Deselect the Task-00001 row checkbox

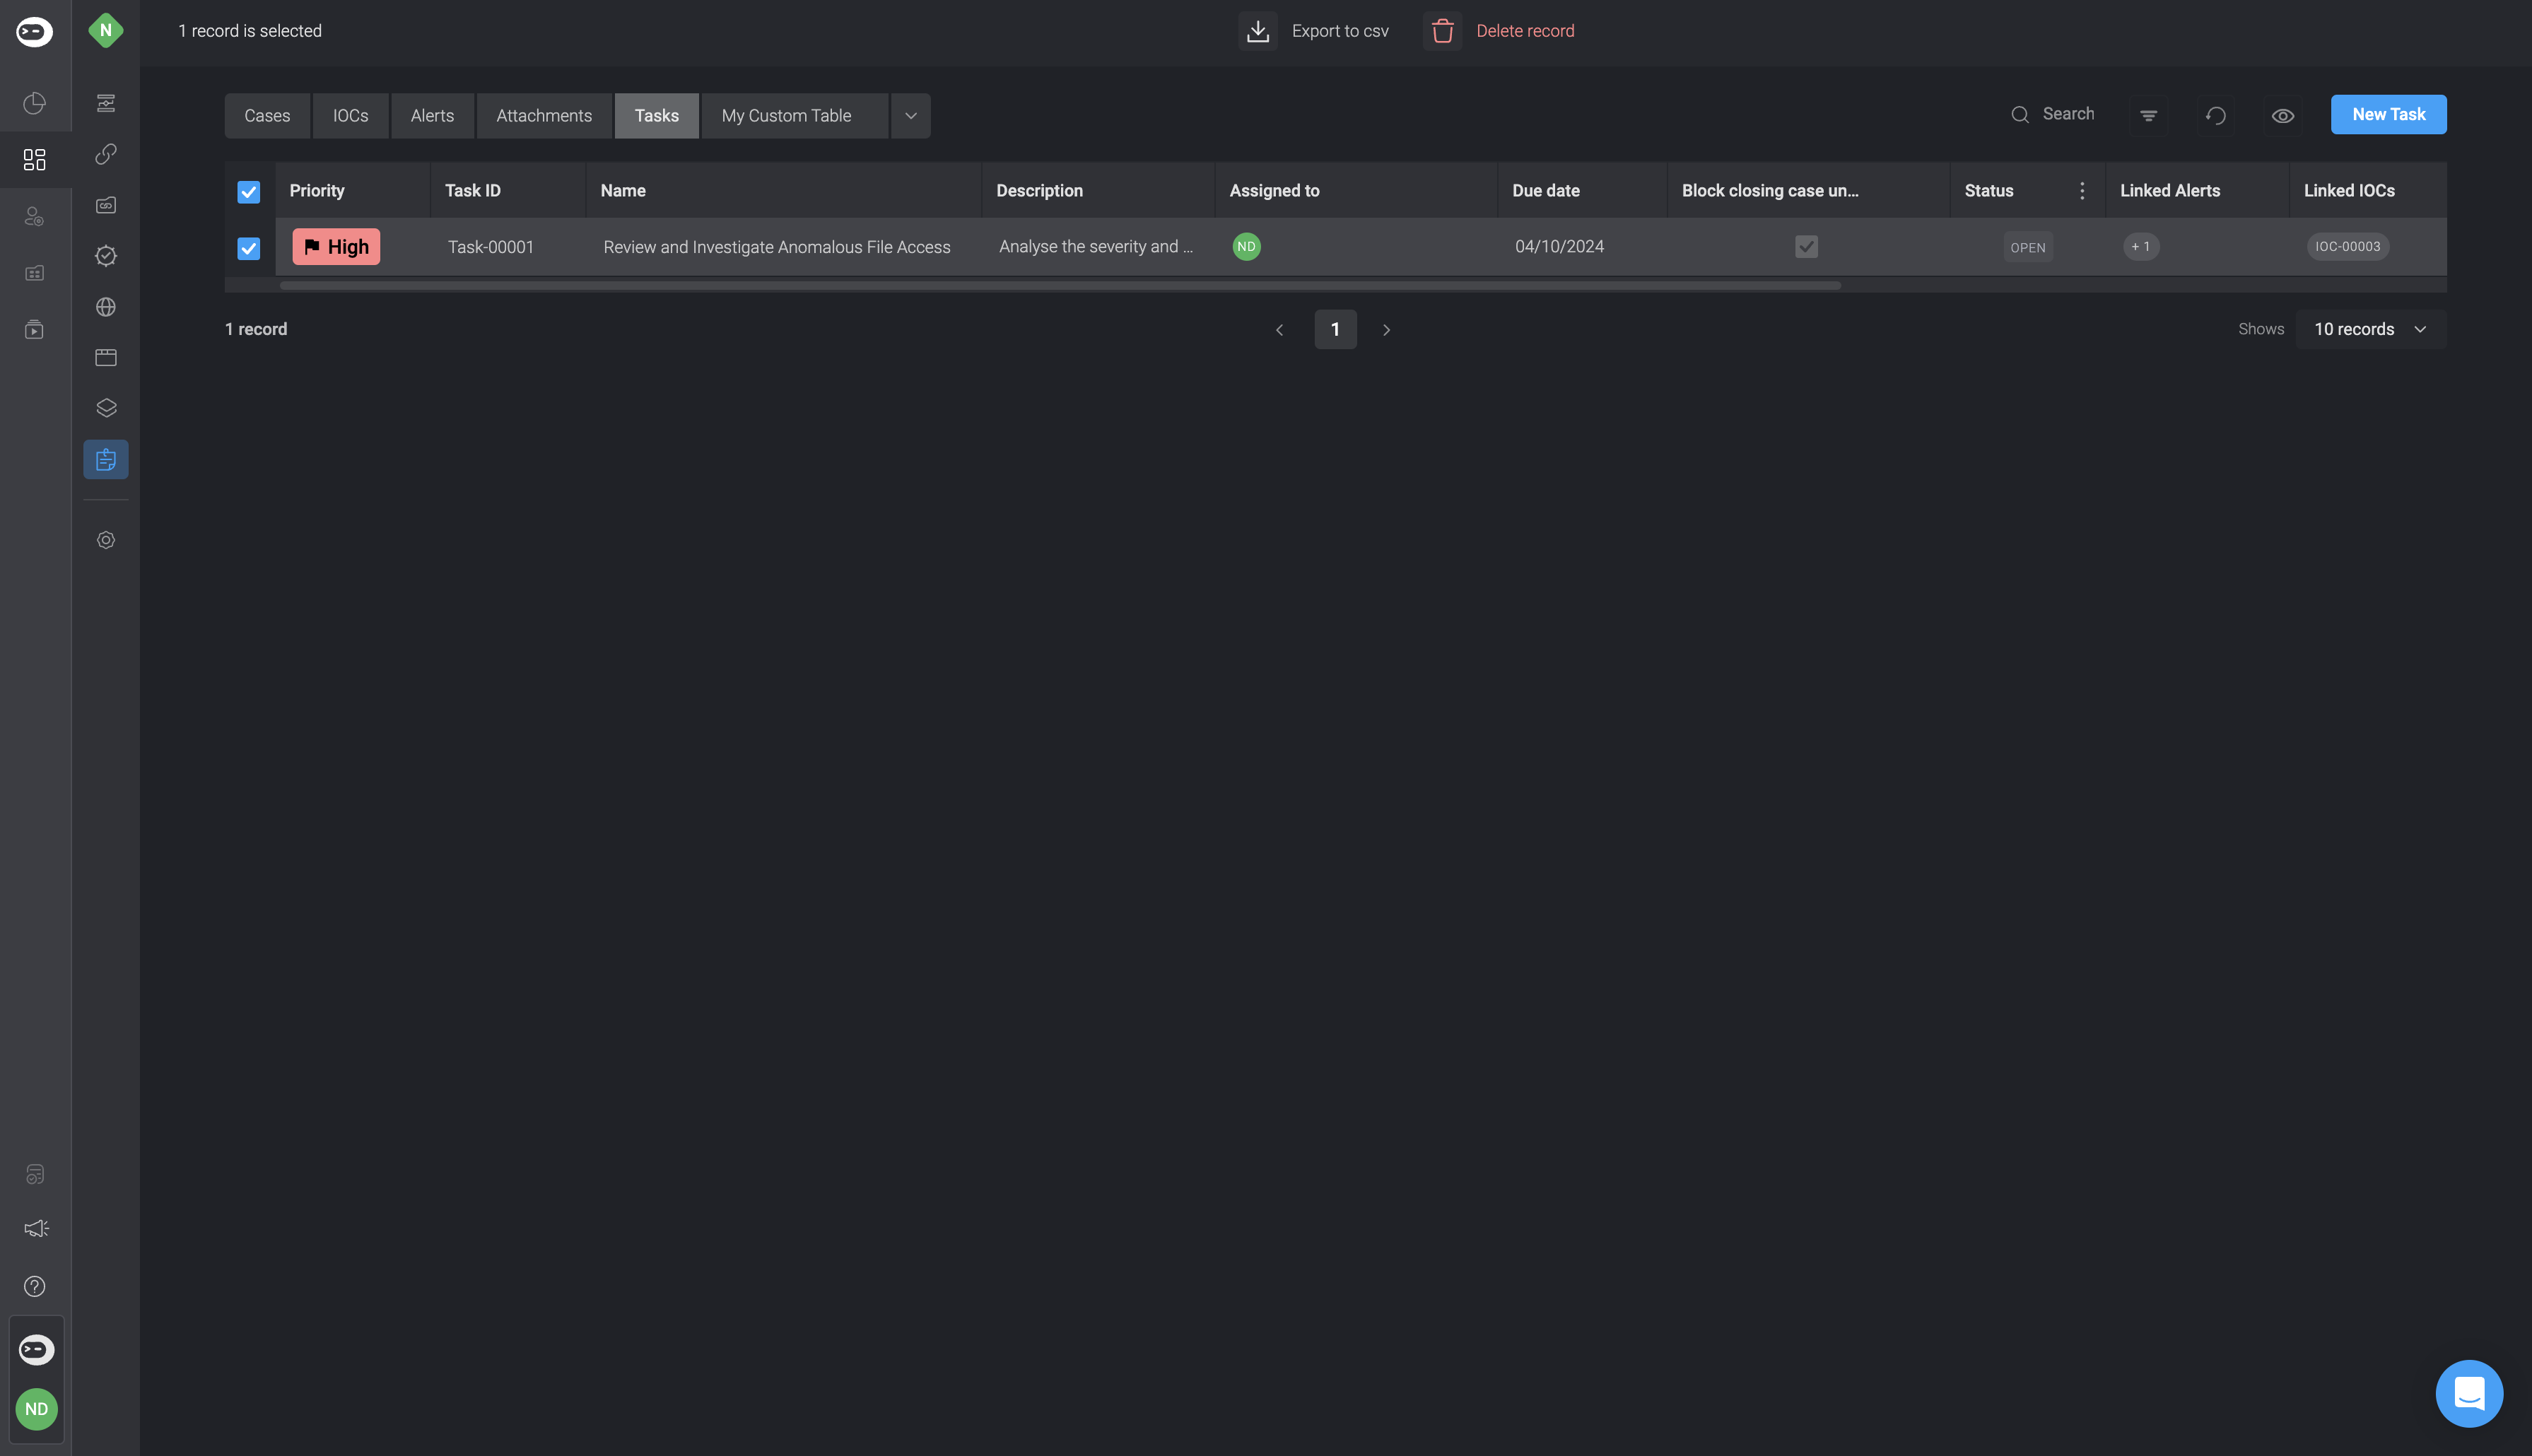[249, 247]
